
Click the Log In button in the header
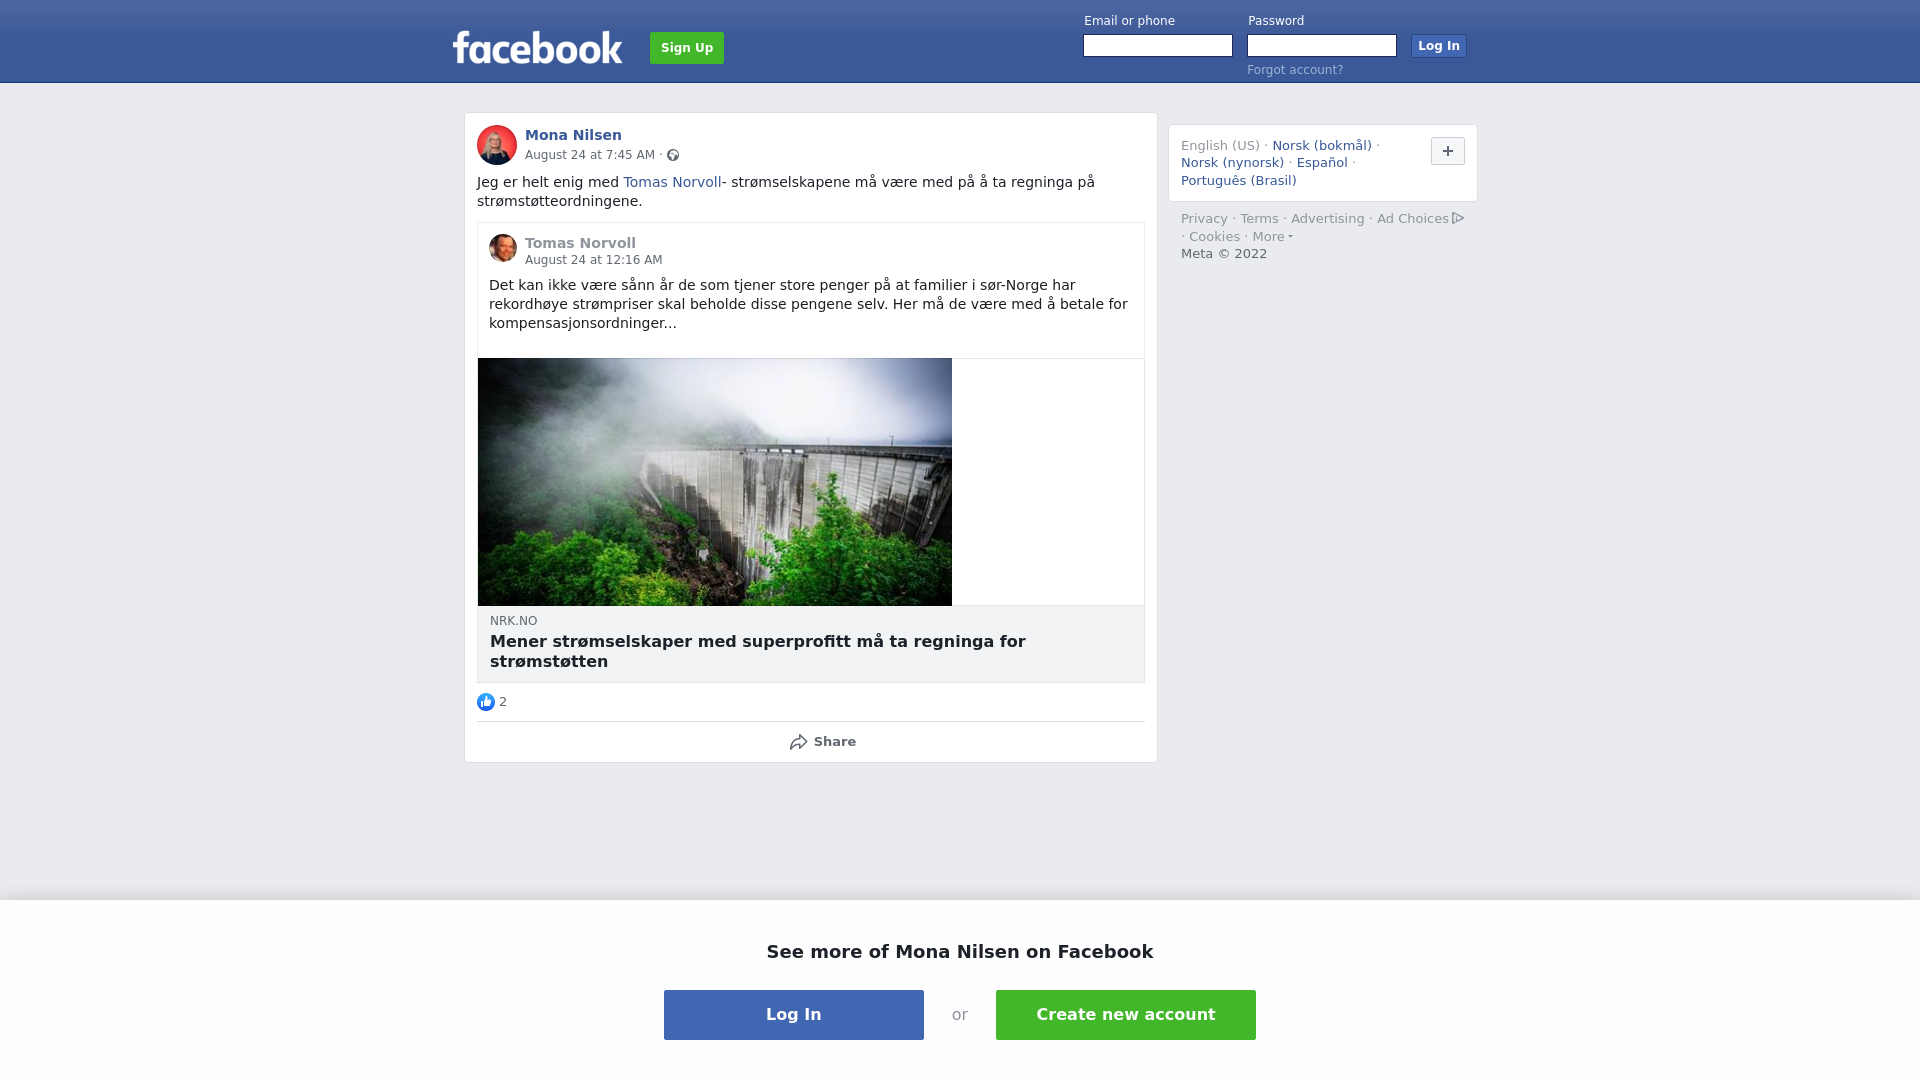tap(1439, 46)
